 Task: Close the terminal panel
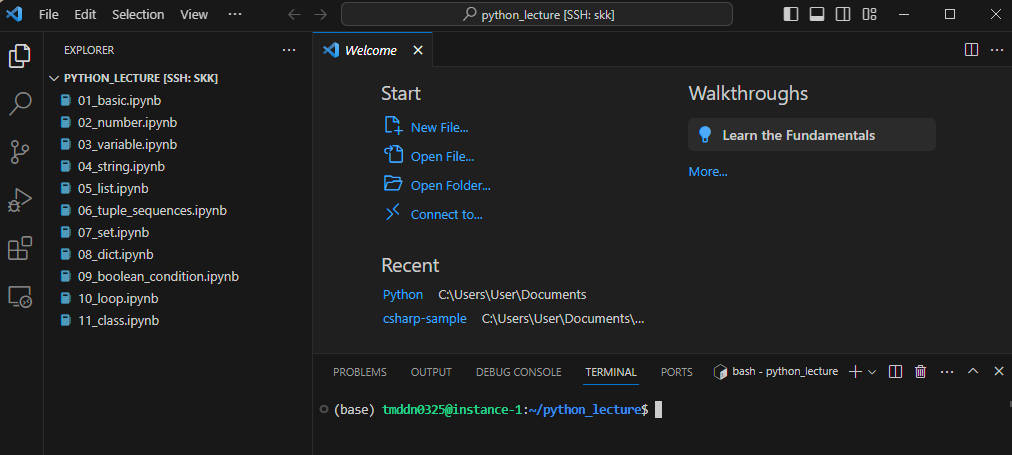click(998, 371)
